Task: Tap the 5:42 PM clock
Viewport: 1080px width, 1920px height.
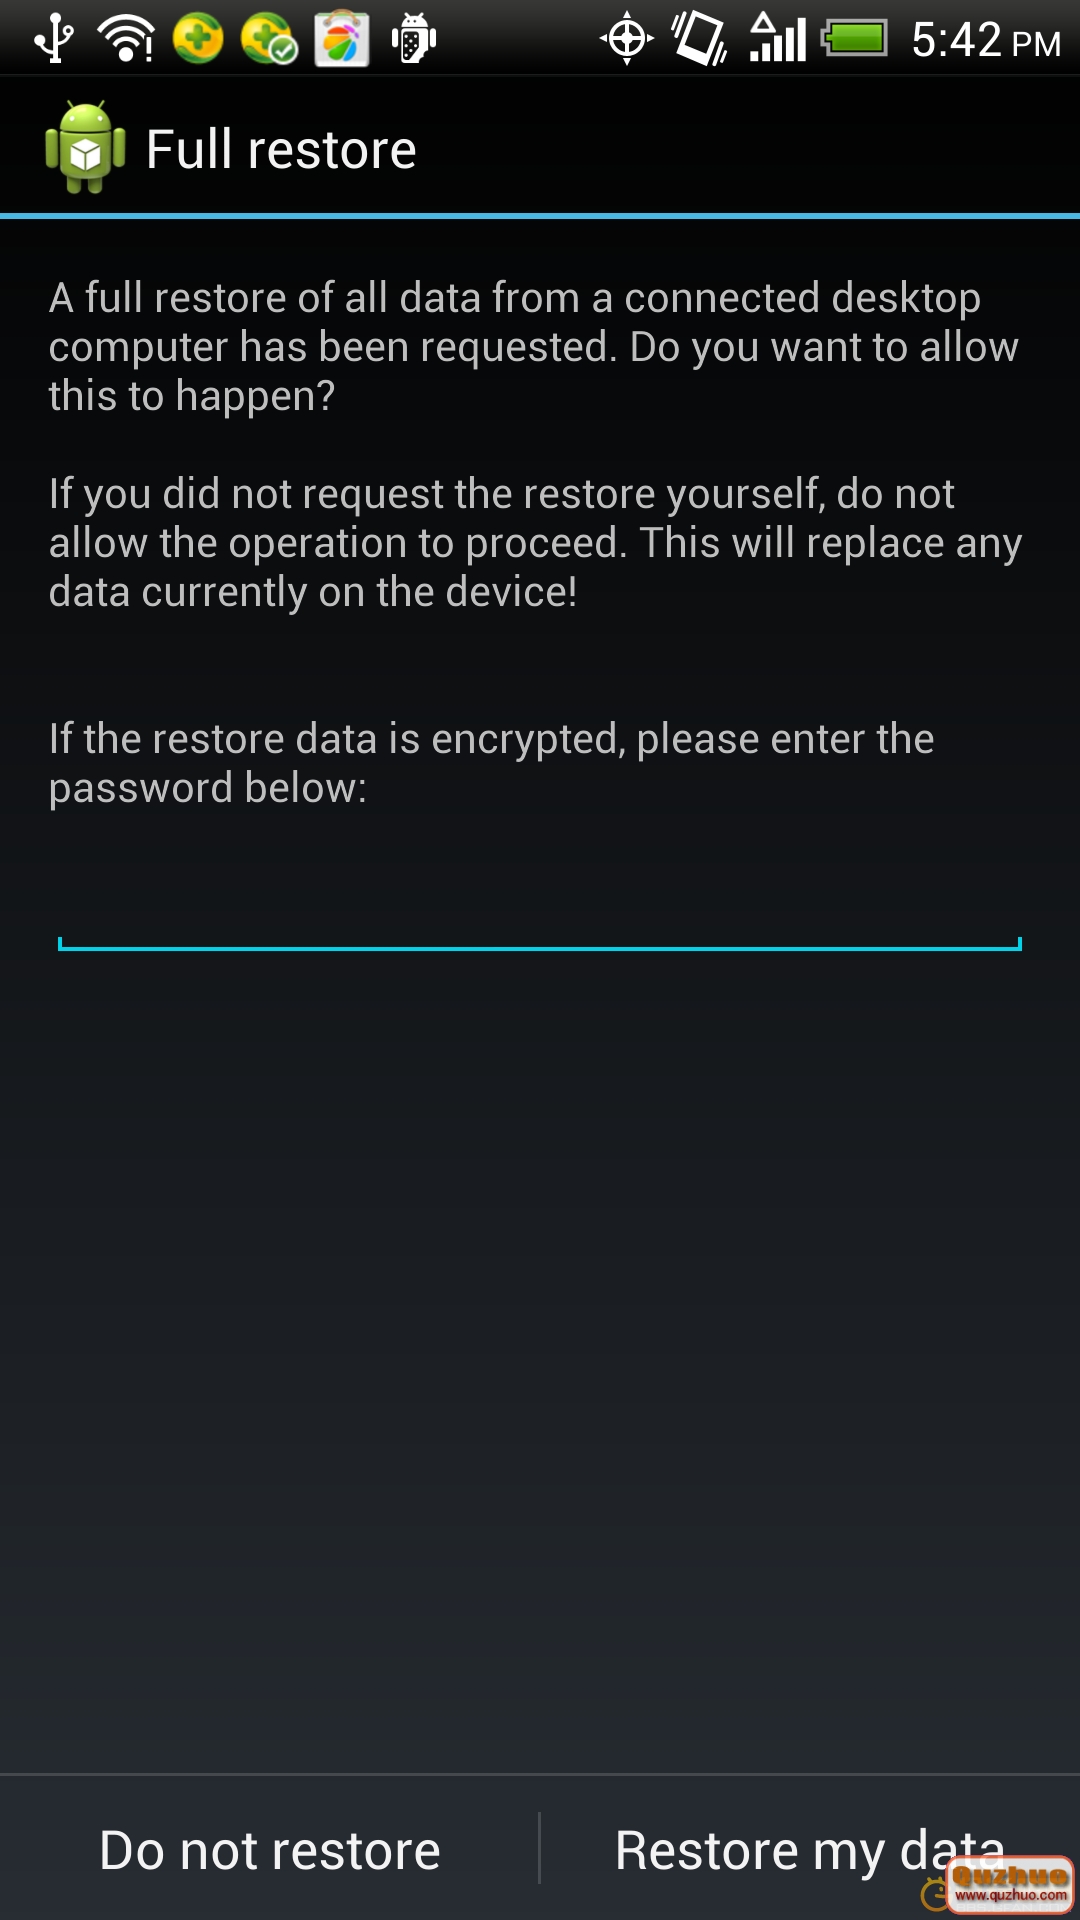Action: tap(986, 40)
